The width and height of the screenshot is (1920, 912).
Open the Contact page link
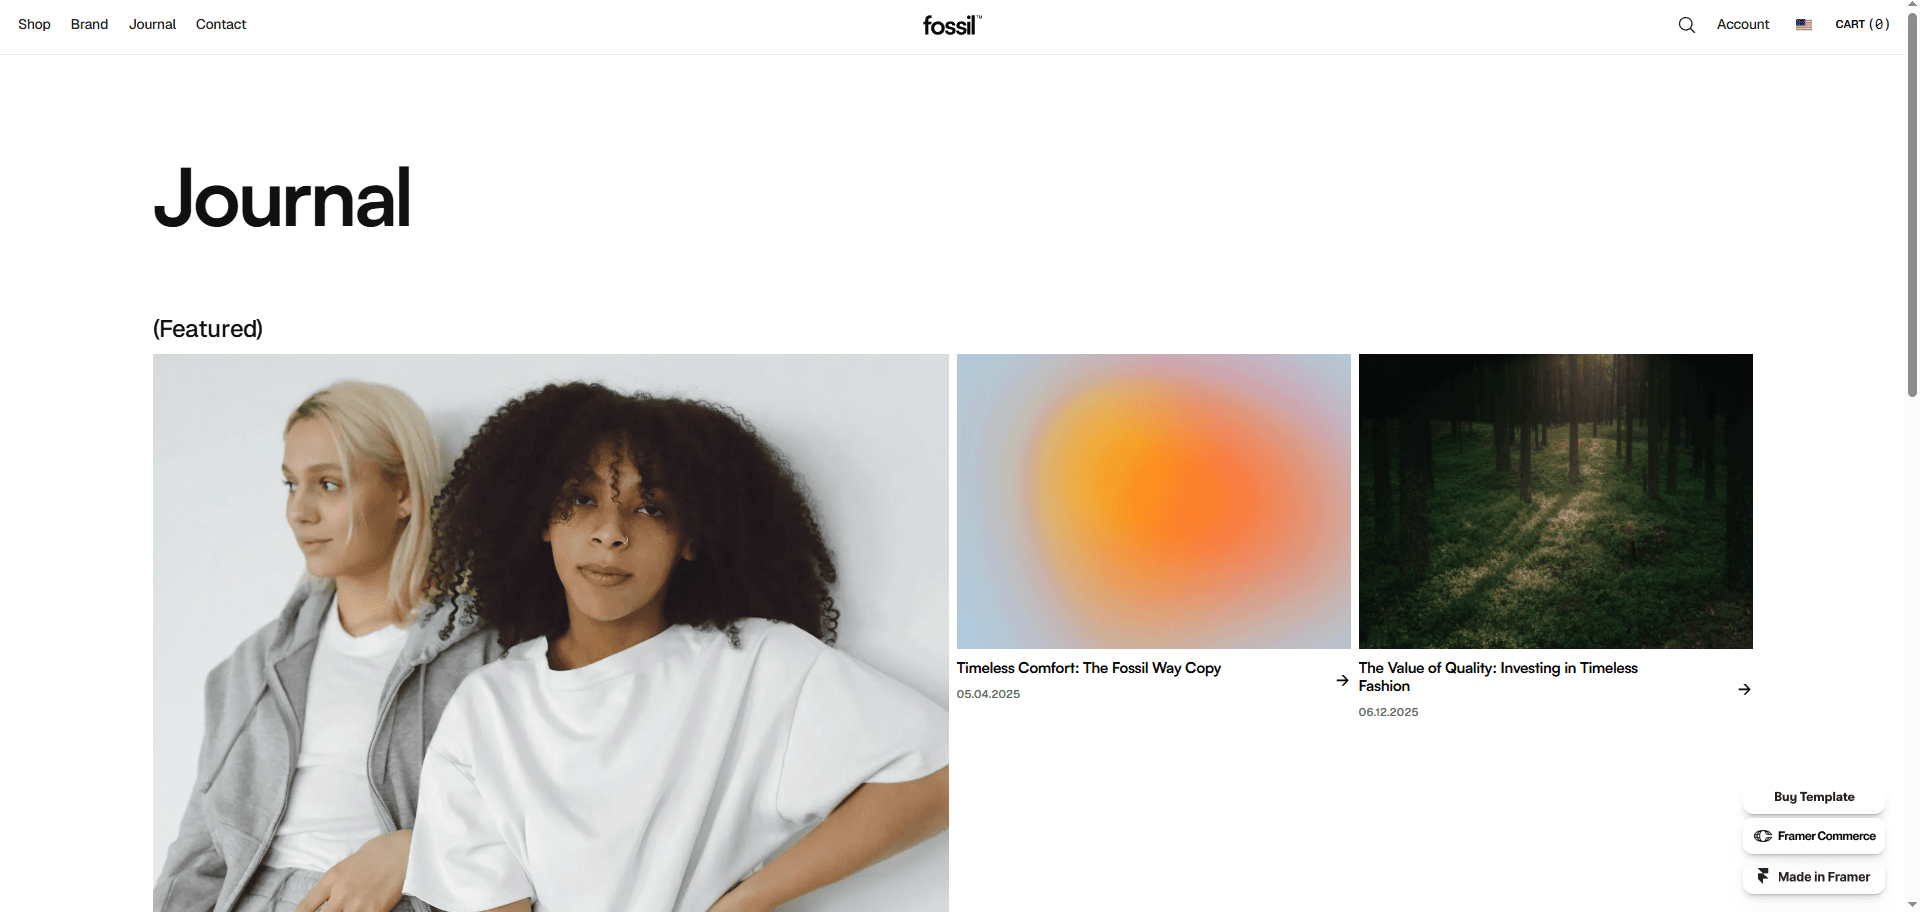pos(221,24)
